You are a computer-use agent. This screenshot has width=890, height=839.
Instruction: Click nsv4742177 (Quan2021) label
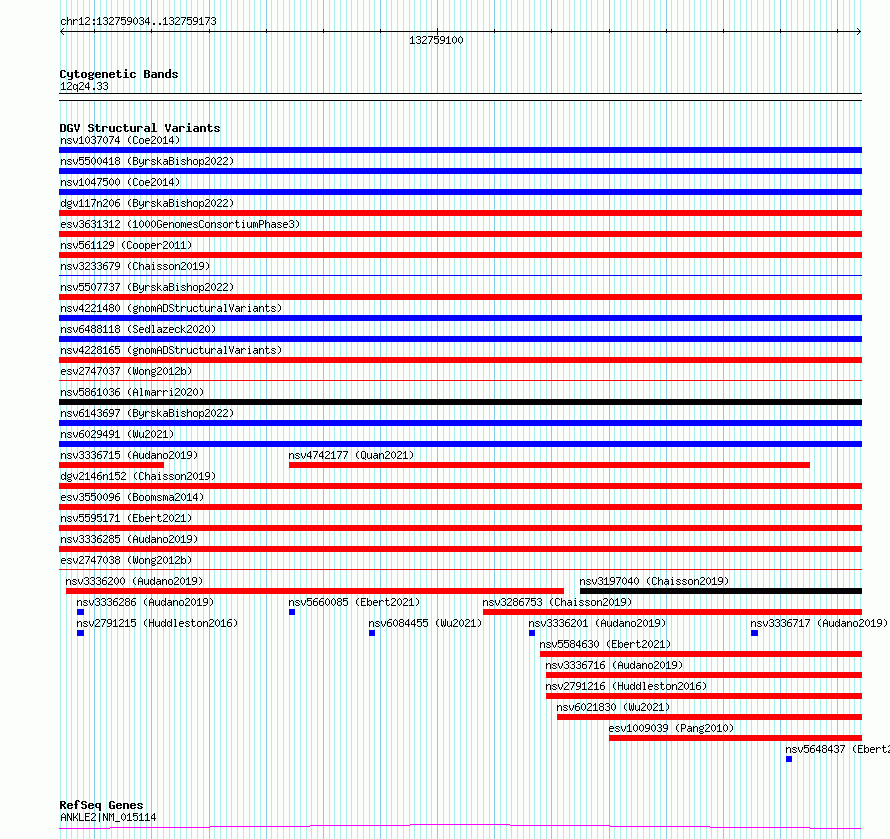click(351, 455)
